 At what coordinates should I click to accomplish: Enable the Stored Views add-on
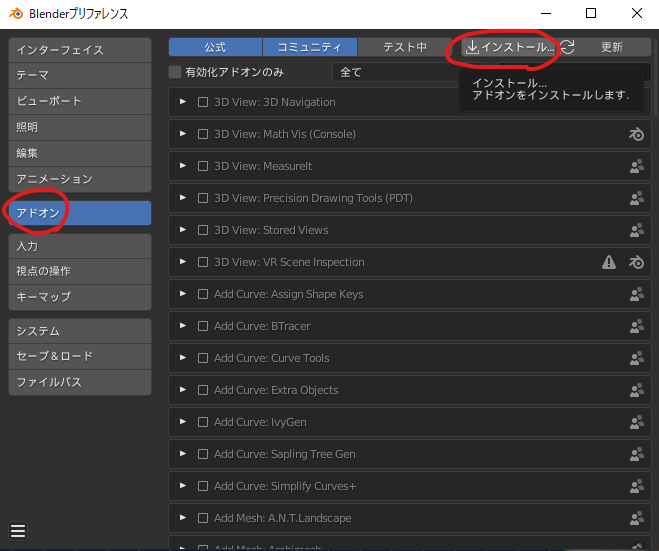click(203, 230)
